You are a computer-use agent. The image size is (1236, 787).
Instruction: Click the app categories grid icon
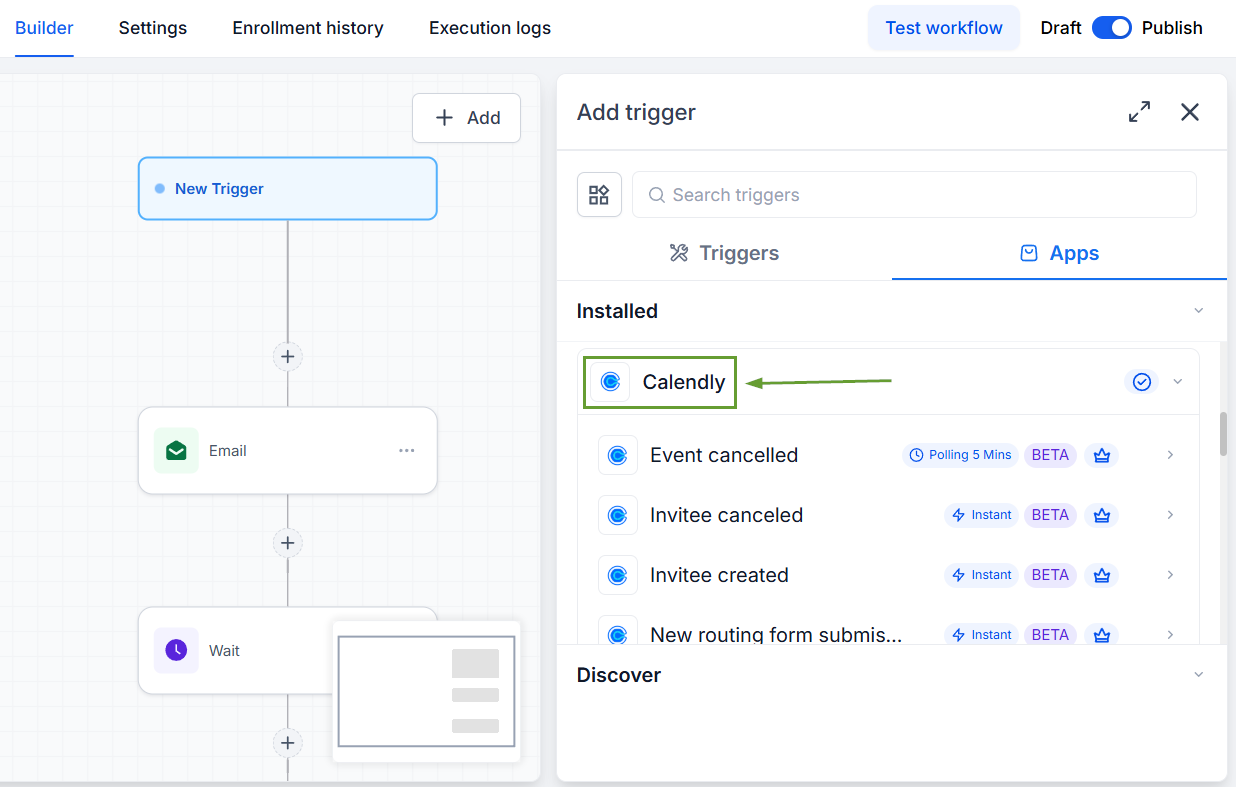click(599, 195)
